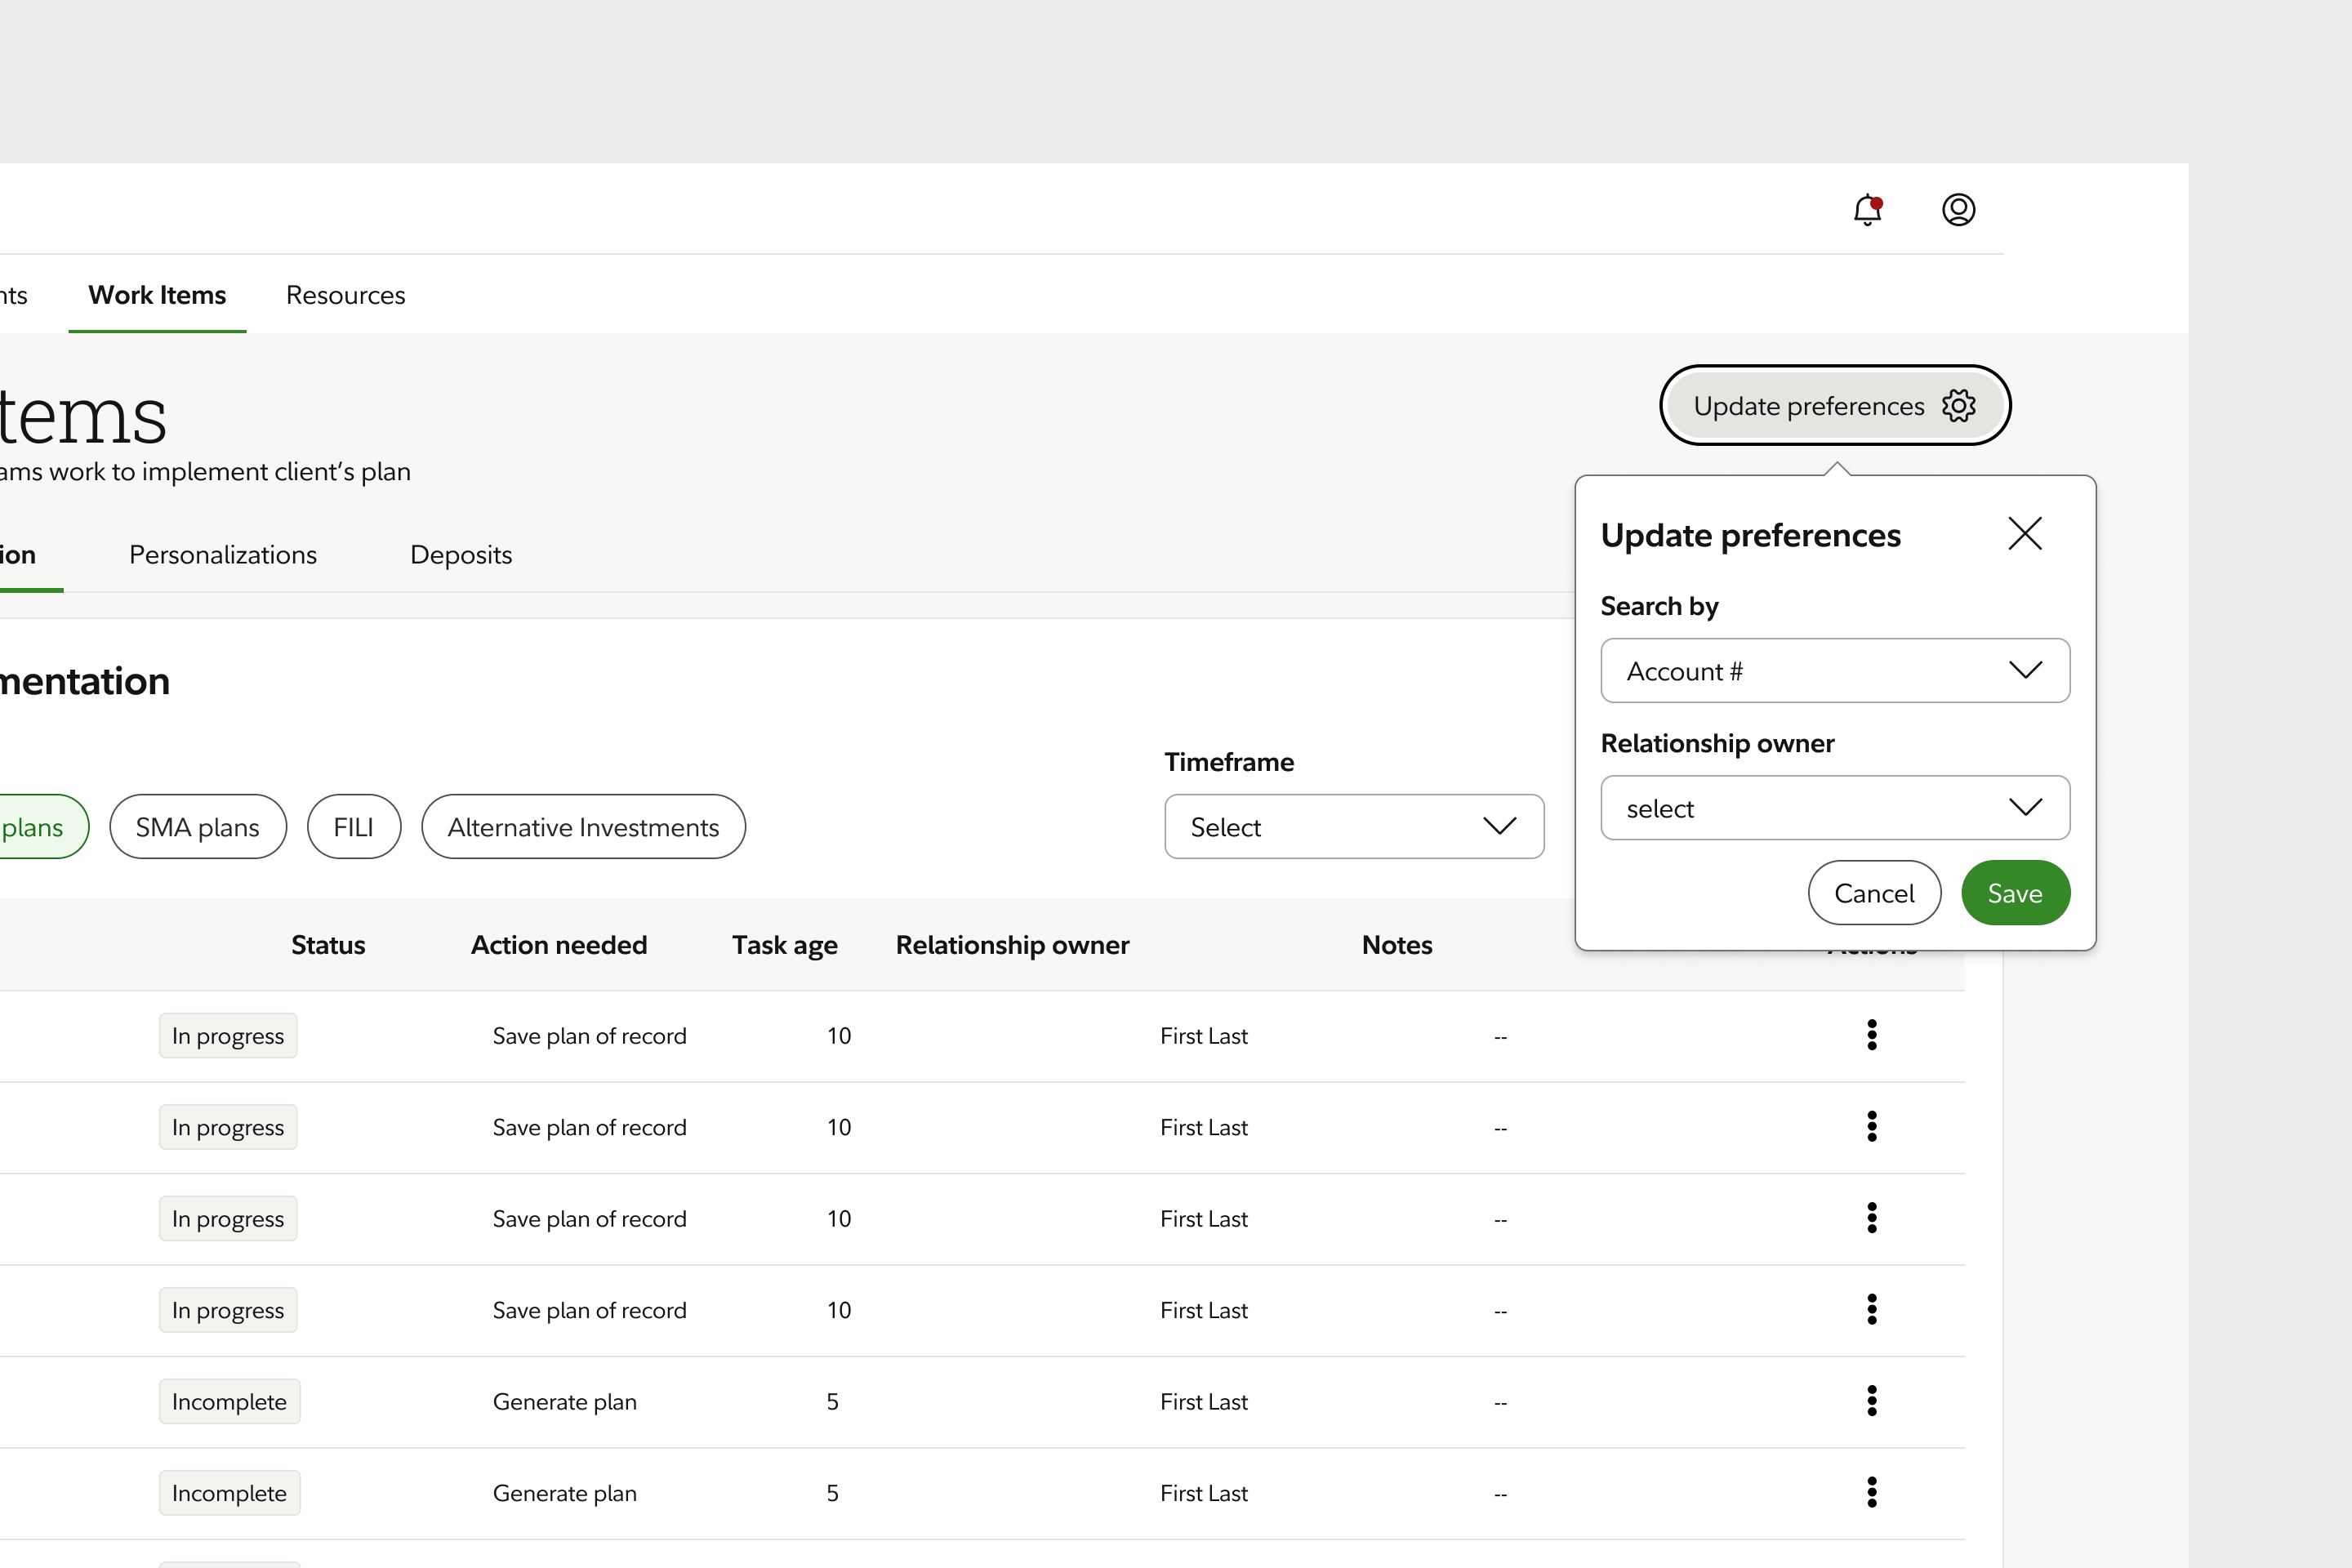Open the user profile account icon
Image resolution: width=2352 pixels, height=1568 pixels.
1959,209
